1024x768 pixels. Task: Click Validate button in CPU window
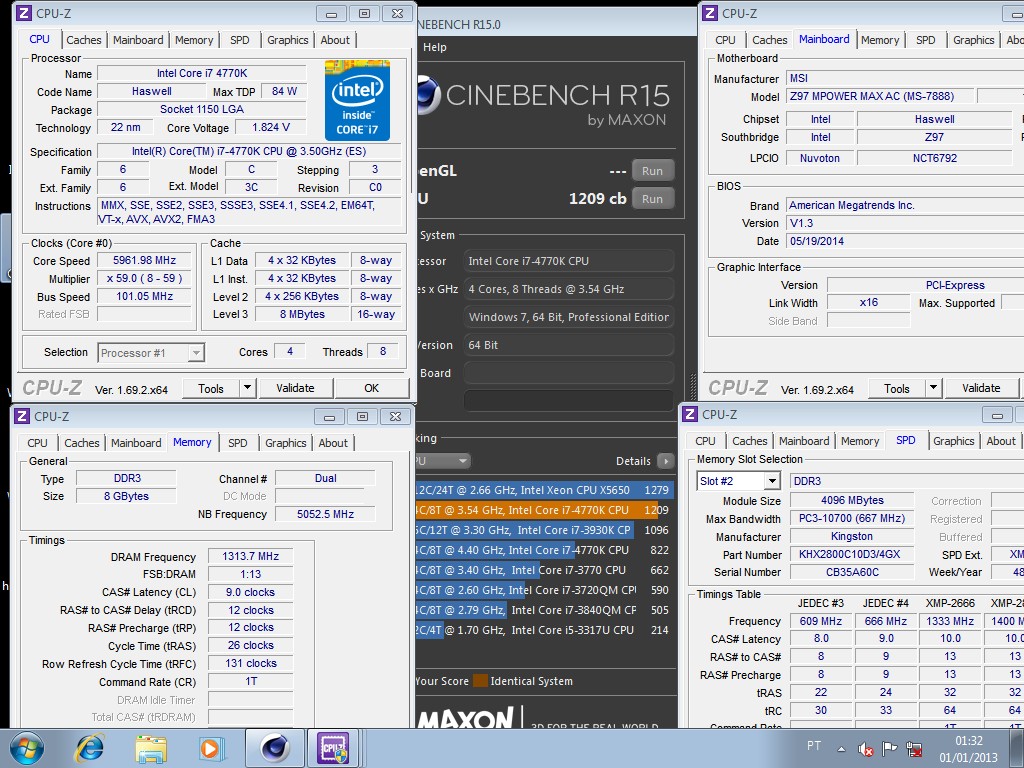click(295, 388)
